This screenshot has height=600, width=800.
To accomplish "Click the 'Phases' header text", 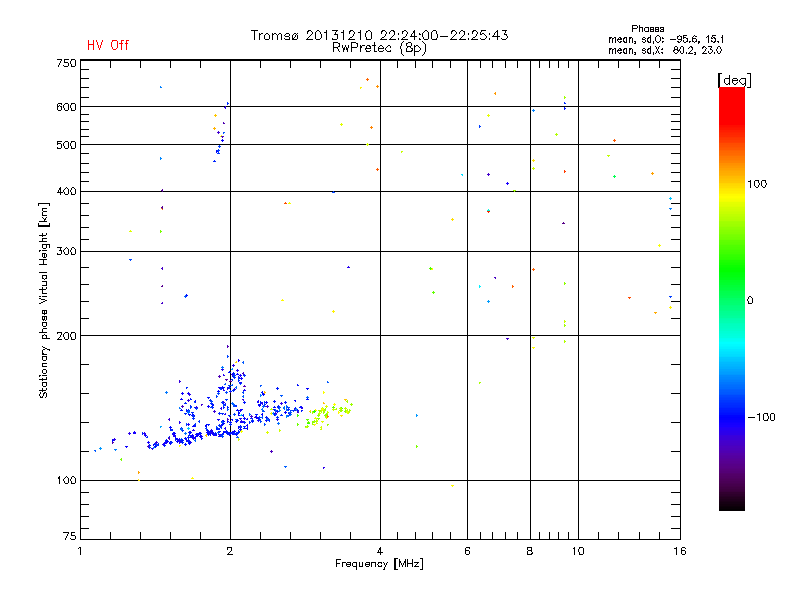I will click(x=647, y=29).
